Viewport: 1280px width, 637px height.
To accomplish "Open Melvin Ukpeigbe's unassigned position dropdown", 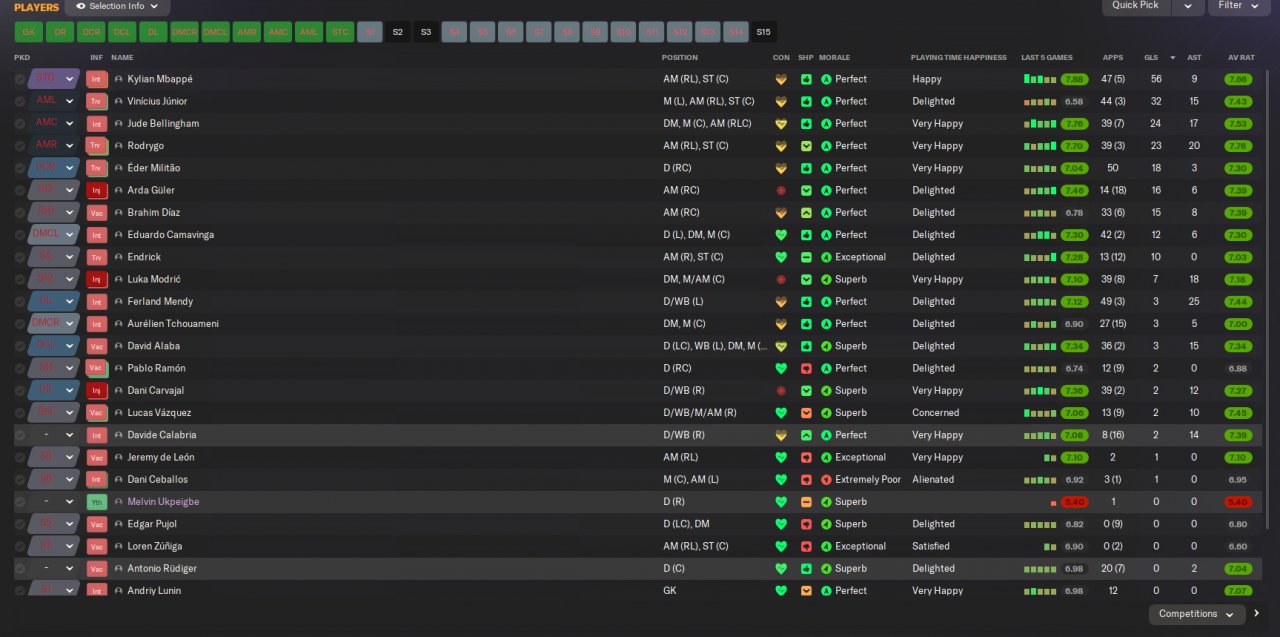I will tap(53, 502).
